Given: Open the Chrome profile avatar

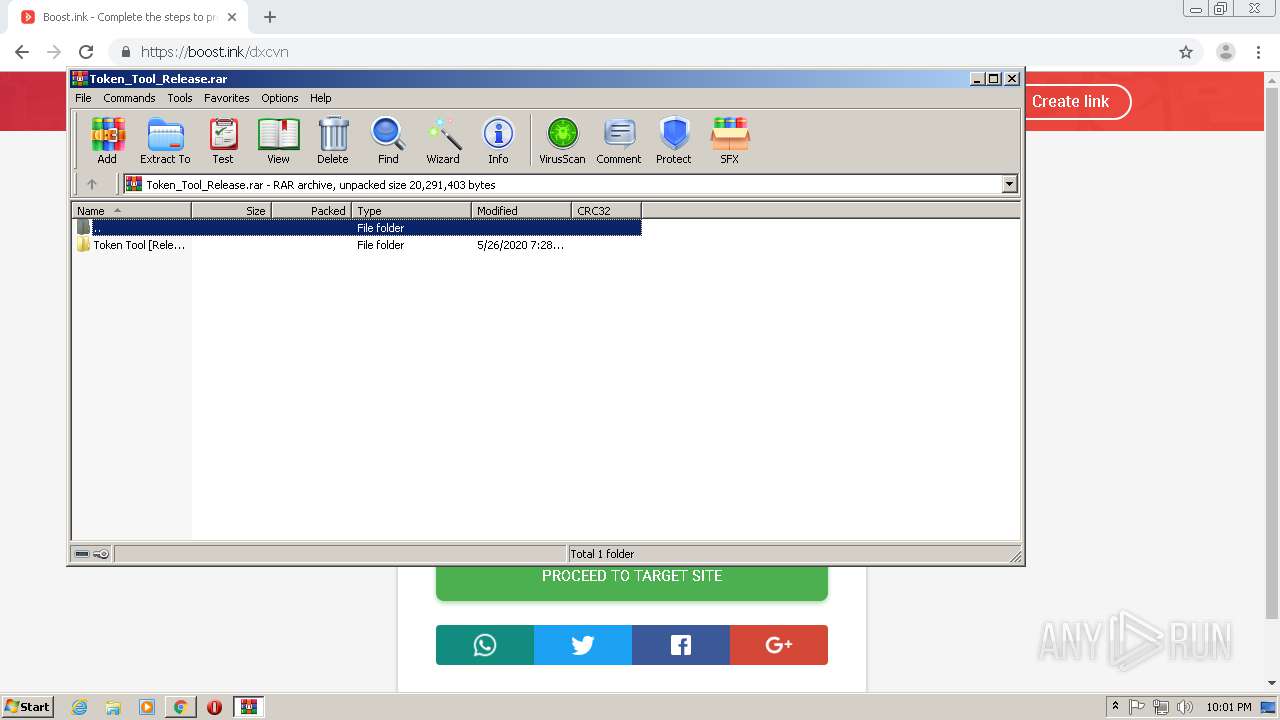Looking at the screenshot, I should click(x=1226, y=52).
